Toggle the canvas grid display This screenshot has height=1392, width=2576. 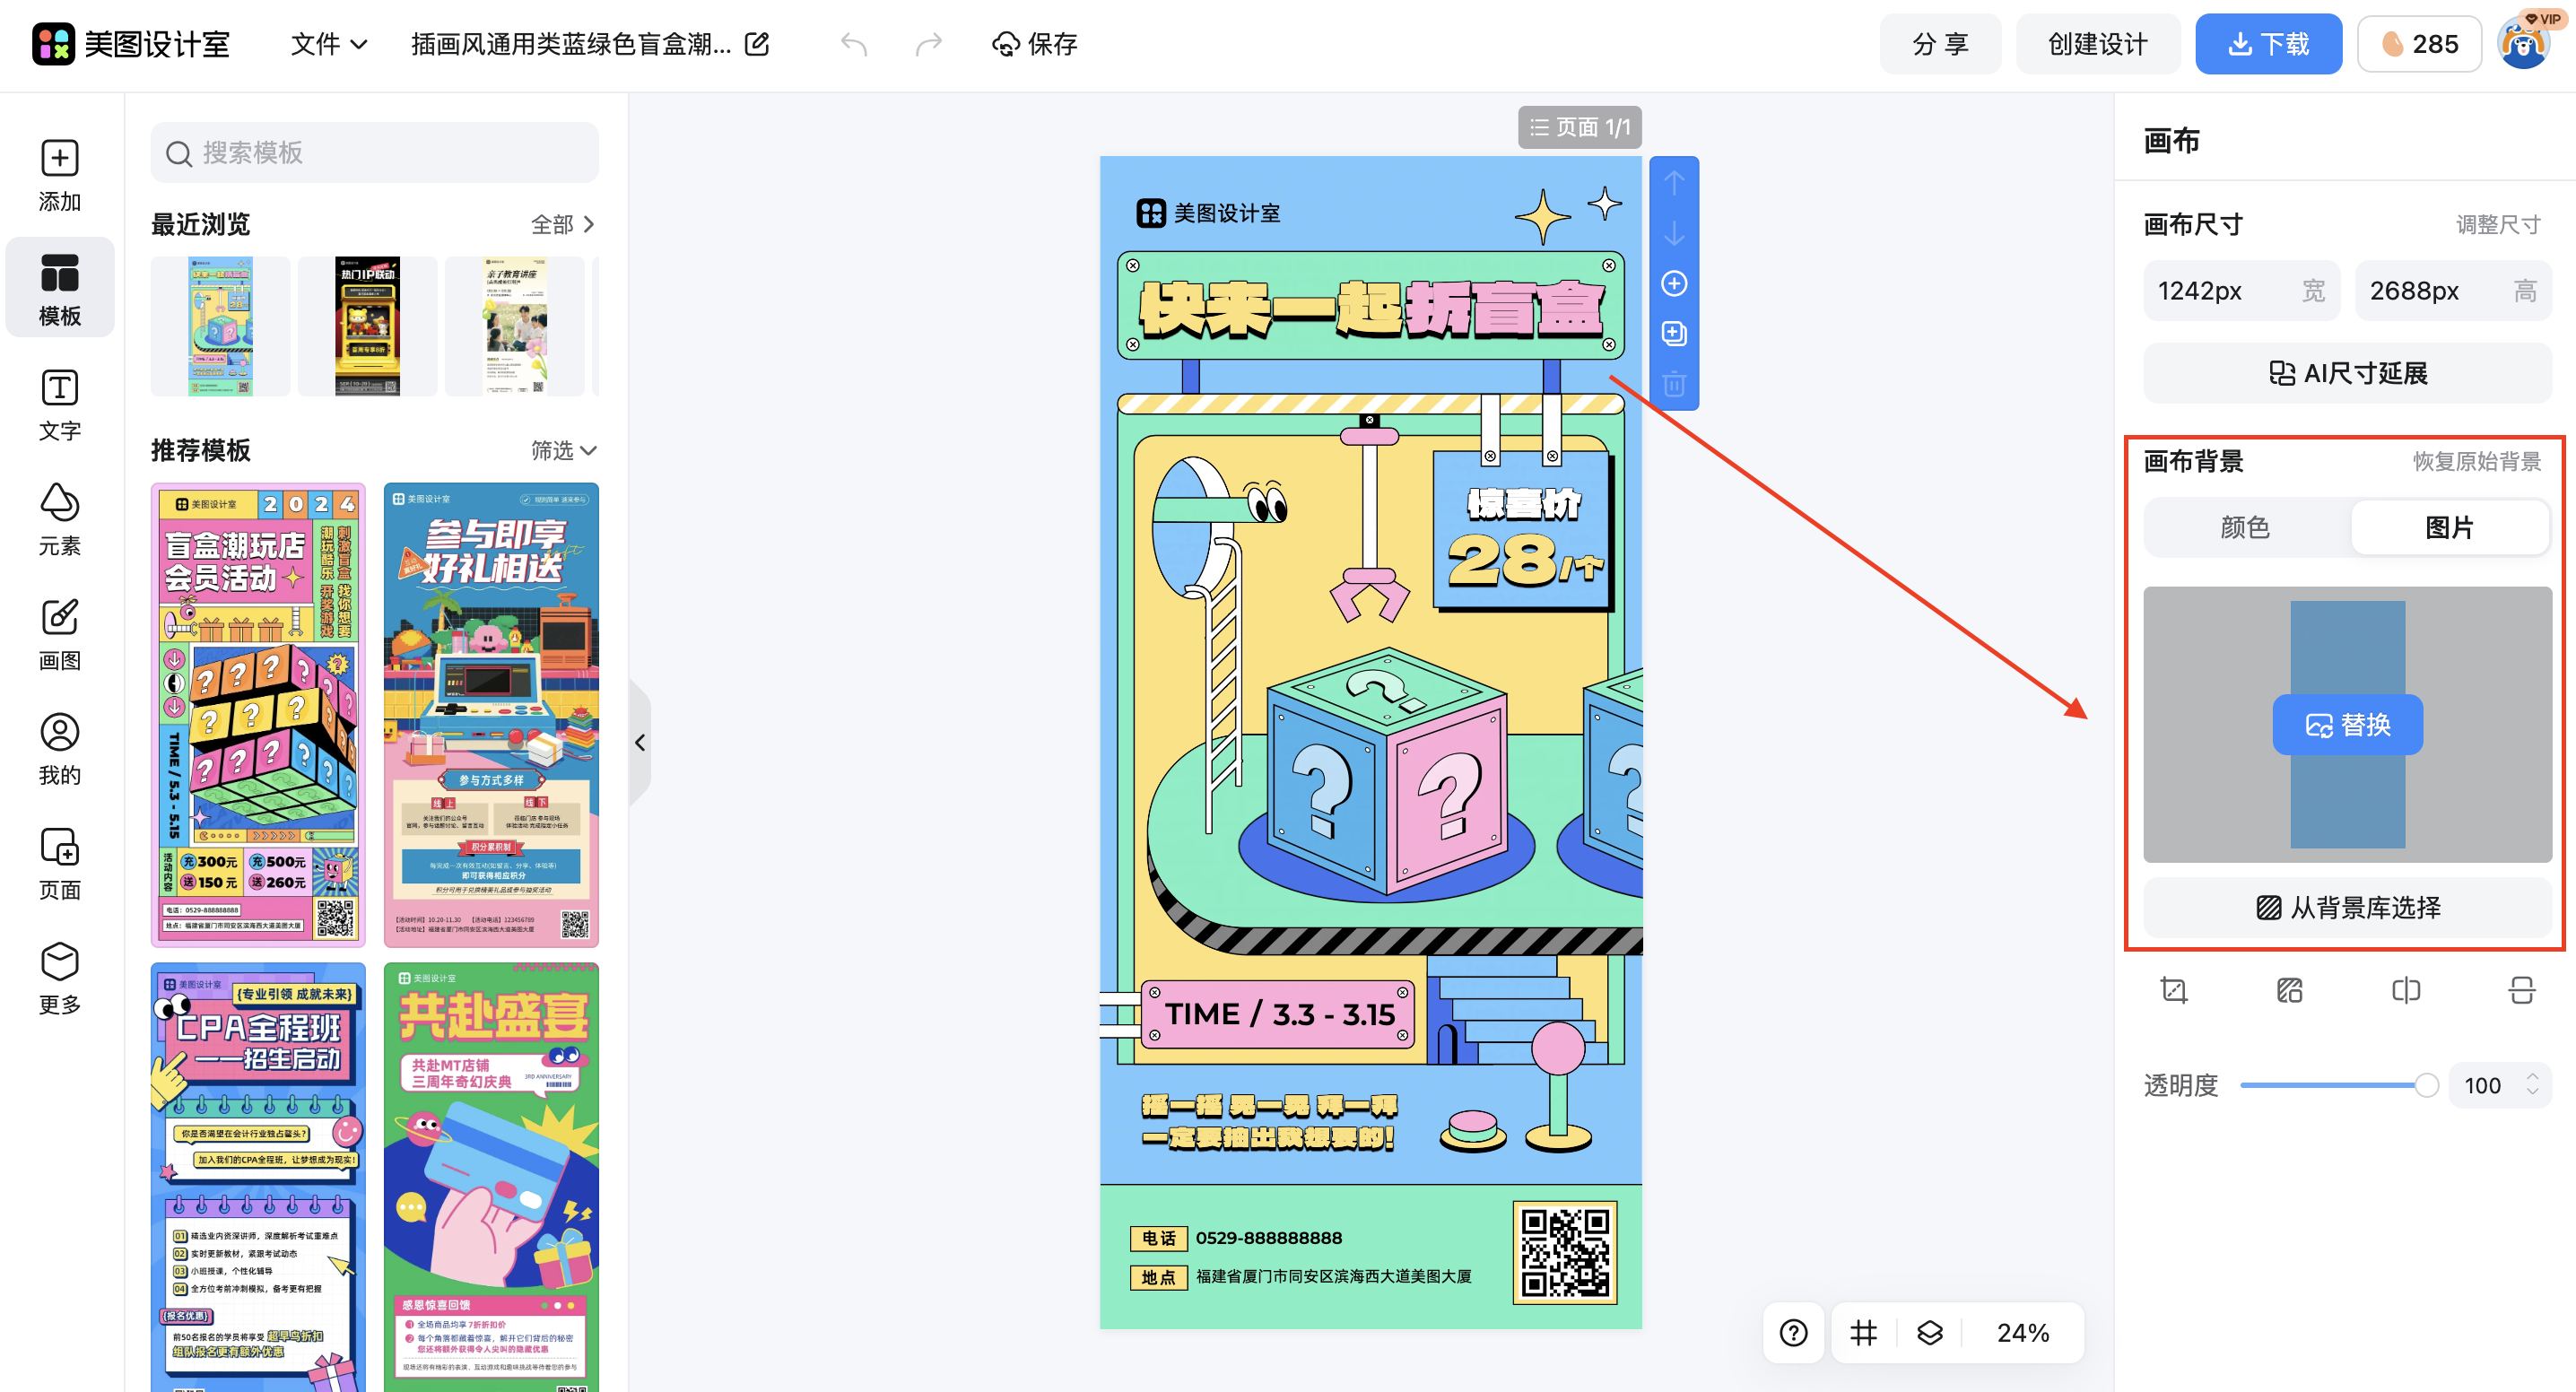[1862, 1333]
